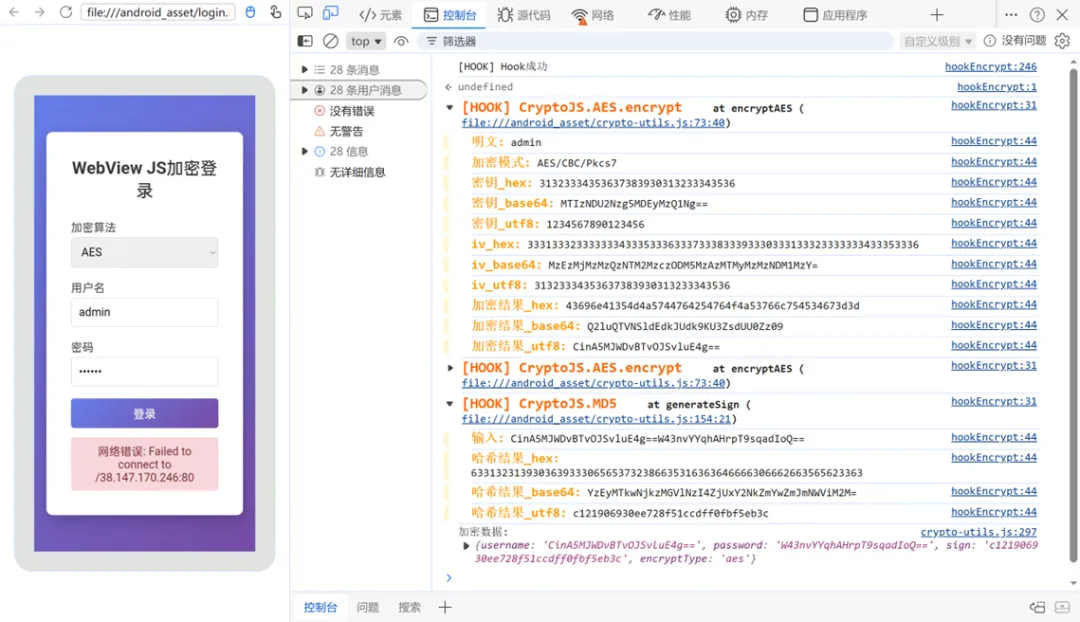The height and width of the screenshot is (622, 1080).
Task: Open the 应用程序 (Application) tab
Action: click(x=835, y=15)
